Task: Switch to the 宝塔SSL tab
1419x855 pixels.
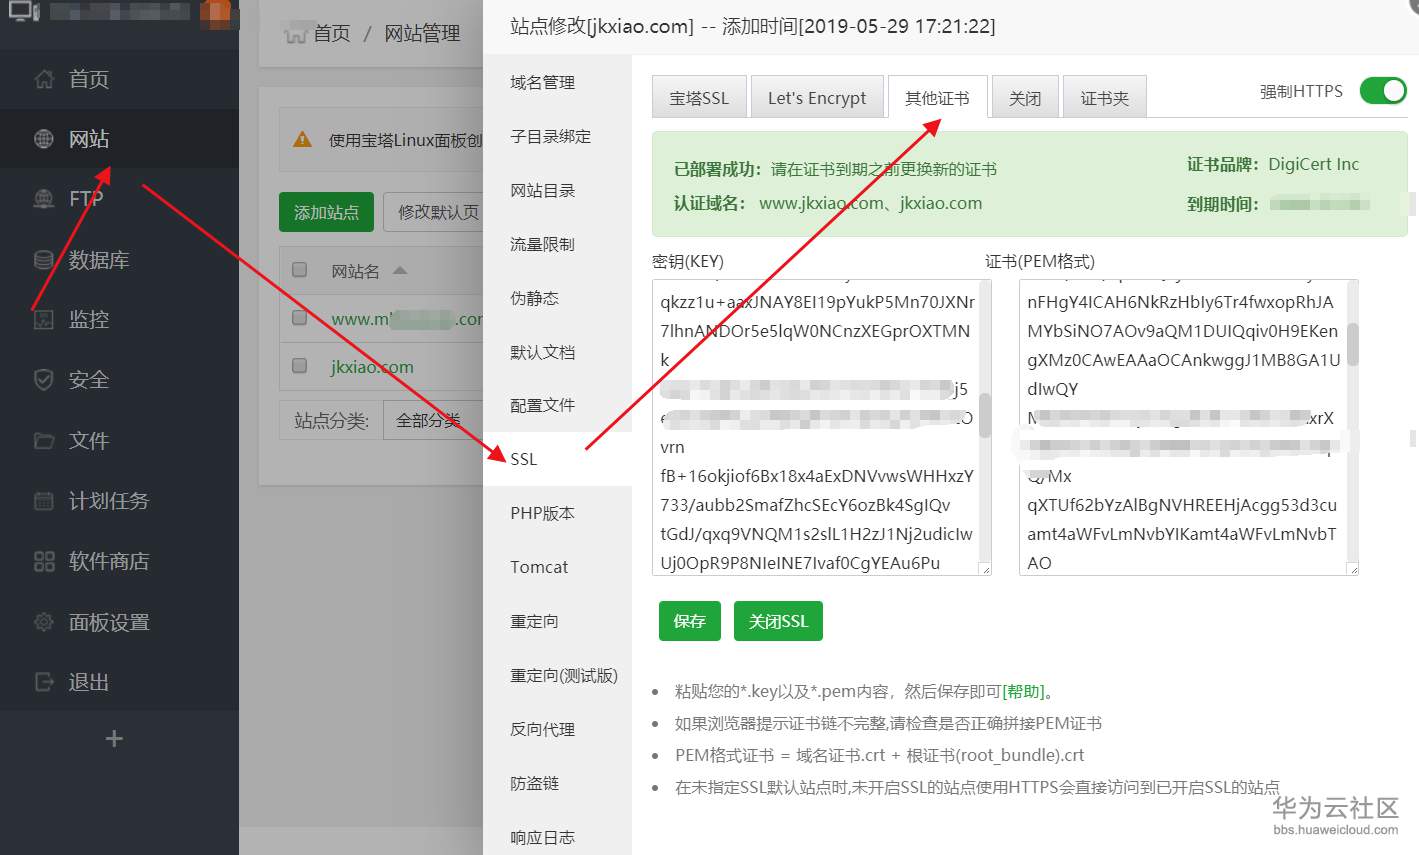Action: pyautogui.click(x=699, y=98)
